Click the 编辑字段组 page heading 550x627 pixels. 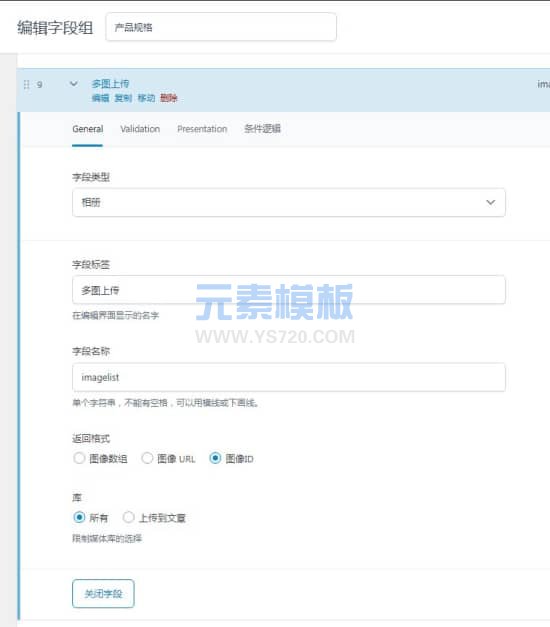coord(55,28)
